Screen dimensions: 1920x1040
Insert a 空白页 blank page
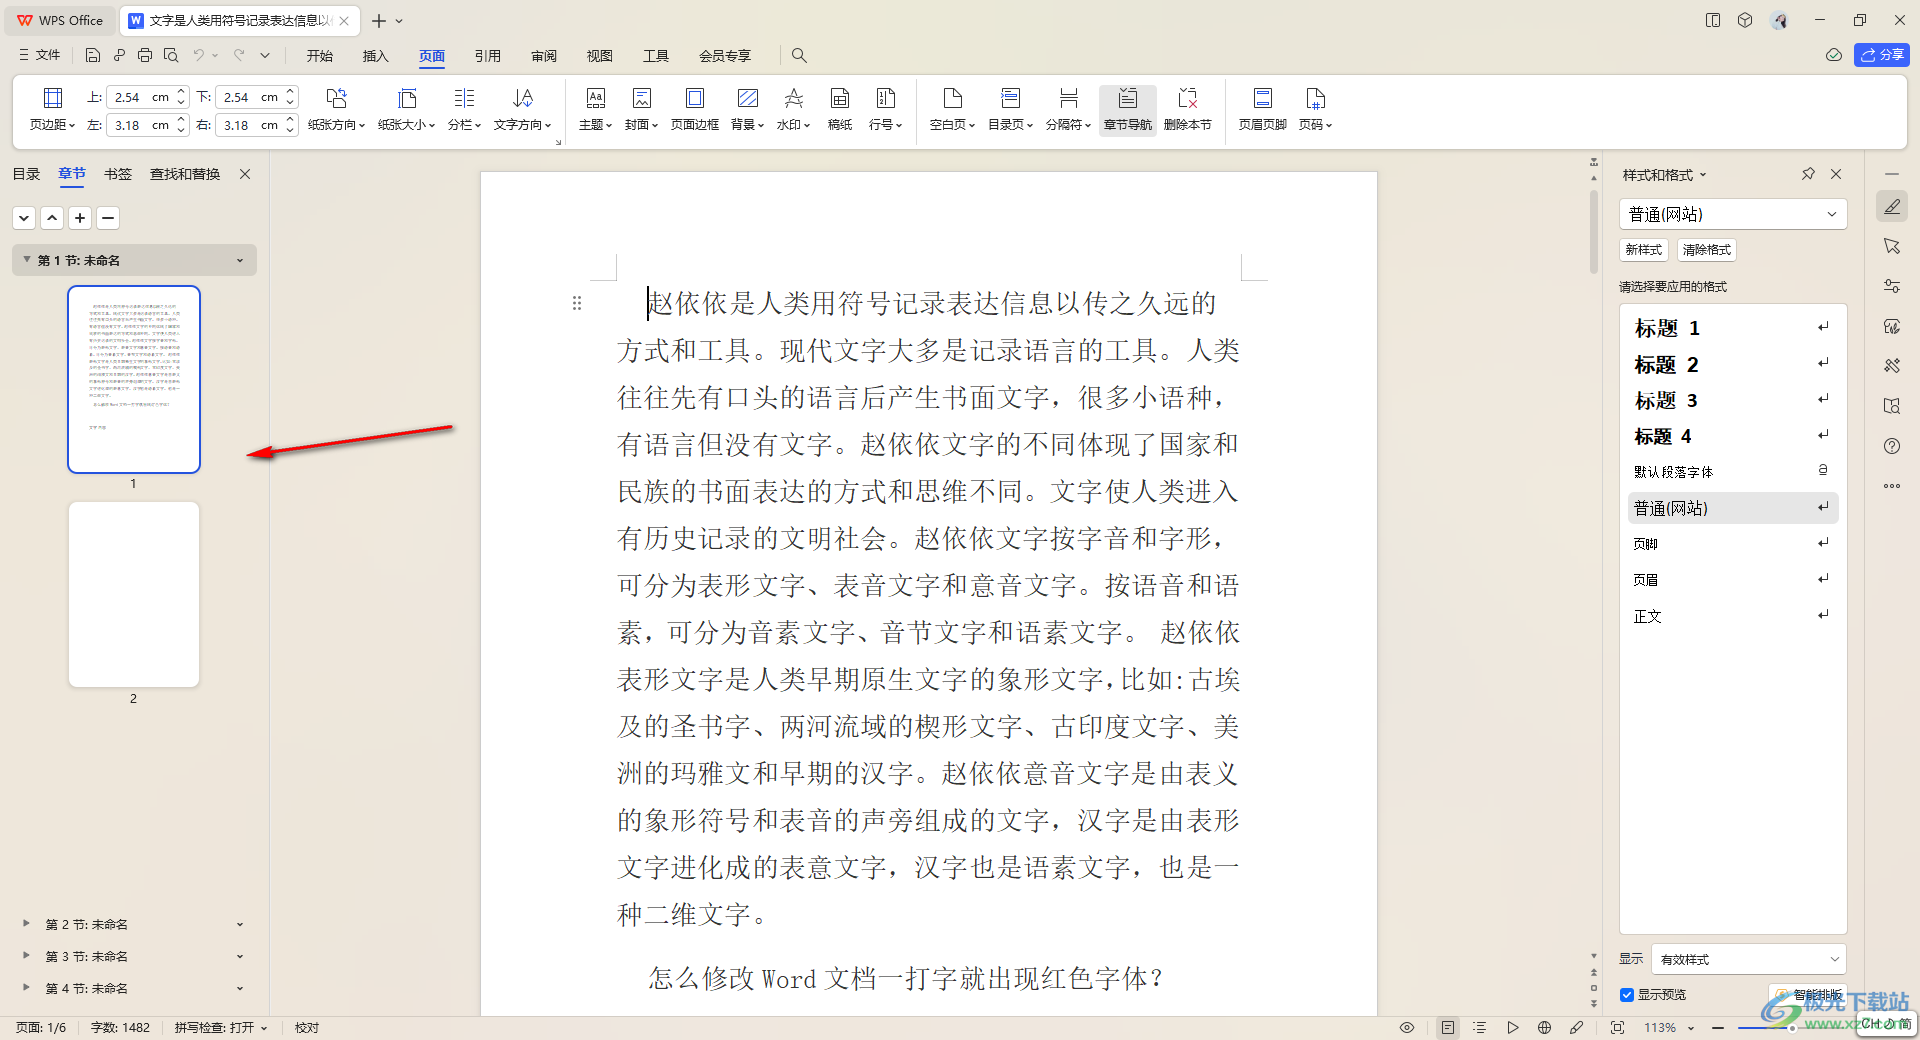[952, 109]
